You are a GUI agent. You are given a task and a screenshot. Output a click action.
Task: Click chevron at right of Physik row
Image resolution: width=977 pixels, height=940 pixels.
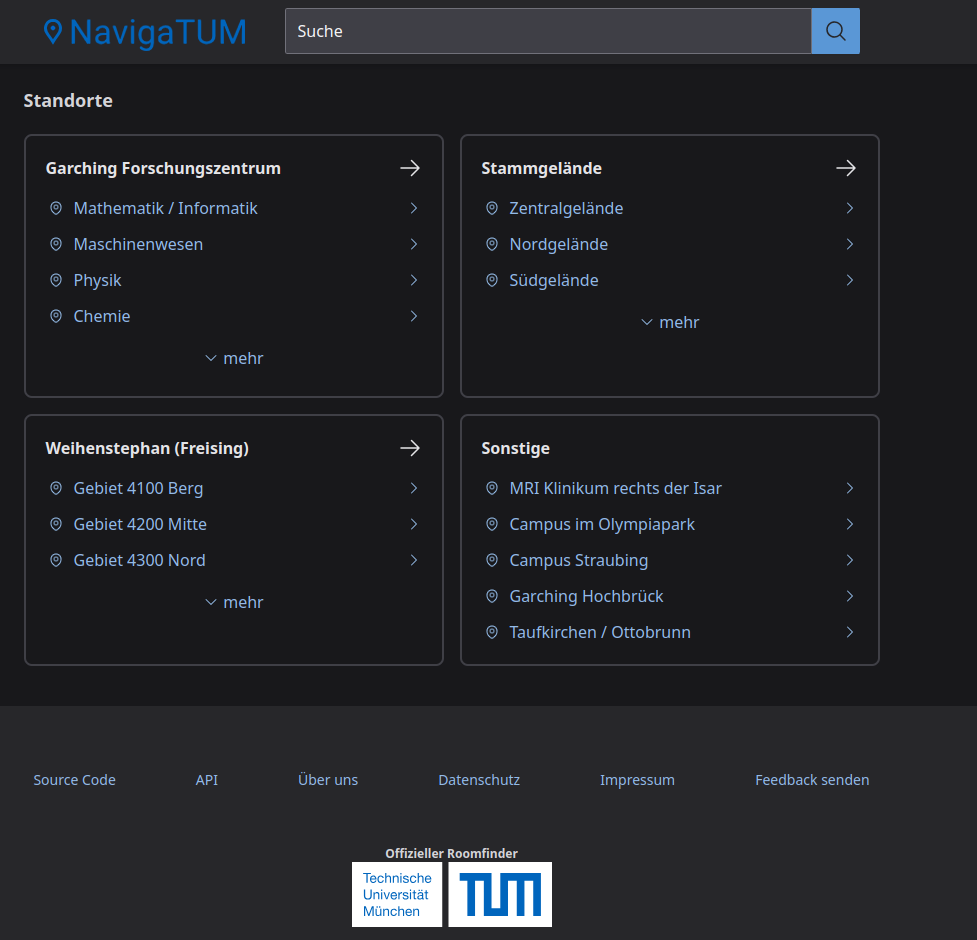coord(414,280)
